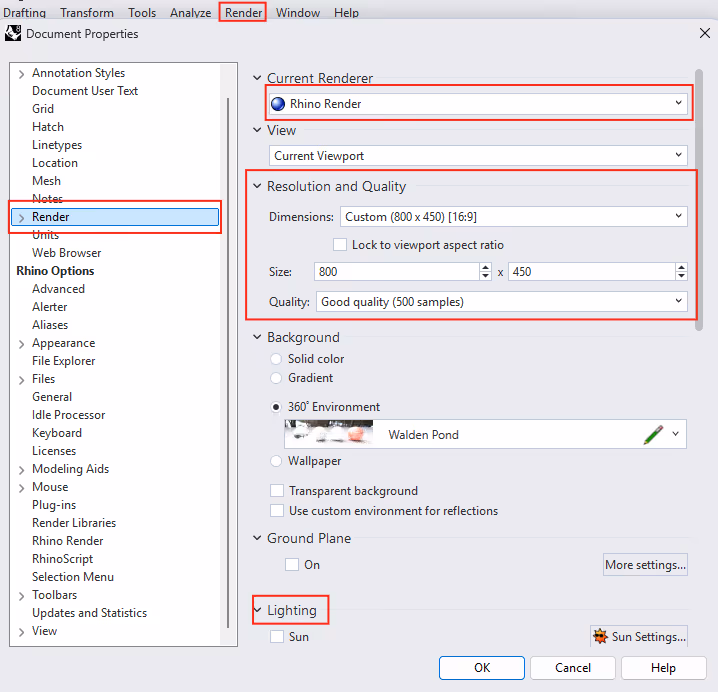
Task: Expand the Modeling Aids tree node
Action: (x=21, y=470)
